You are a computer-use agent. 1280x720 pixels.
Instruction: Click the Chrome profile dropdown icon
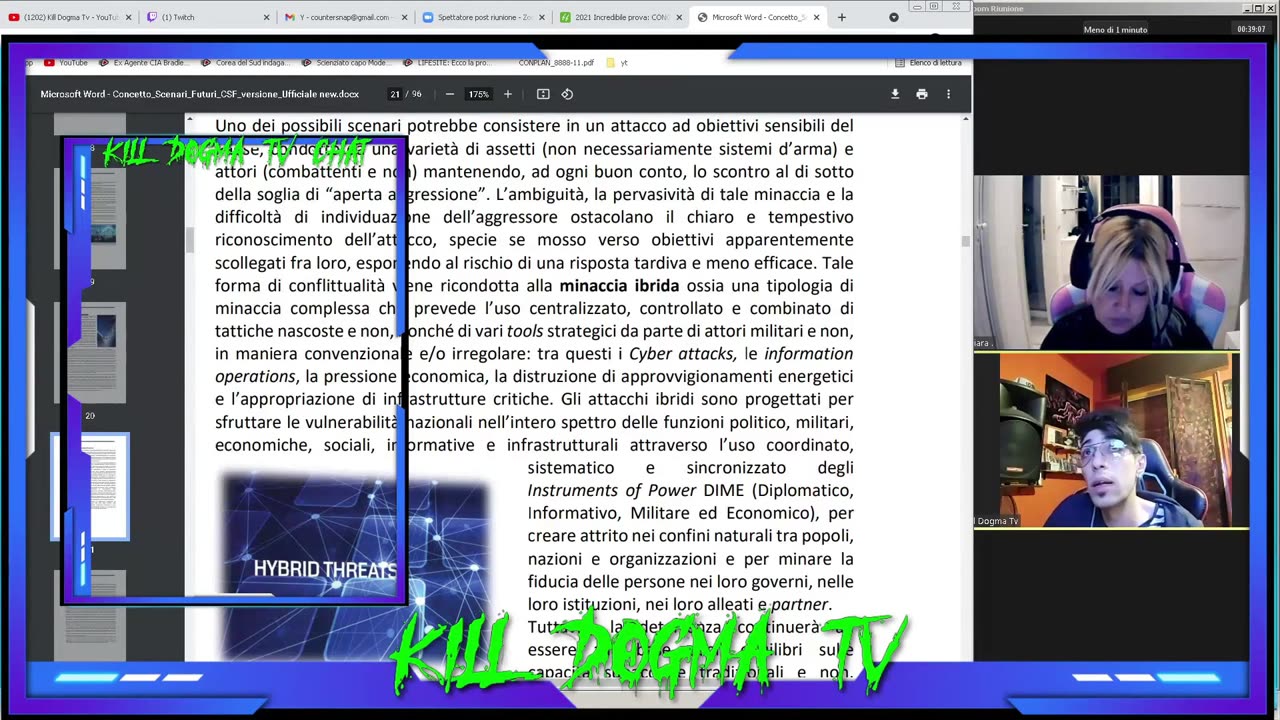893,17
